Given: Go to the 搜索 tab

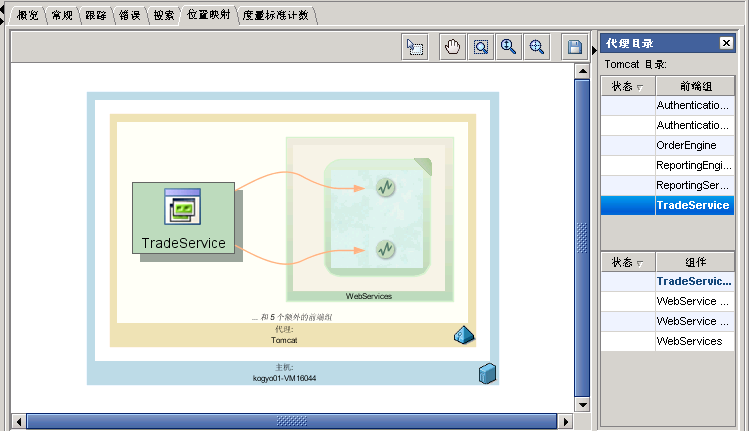Looking at the screenshot, I should pos(164,15).
